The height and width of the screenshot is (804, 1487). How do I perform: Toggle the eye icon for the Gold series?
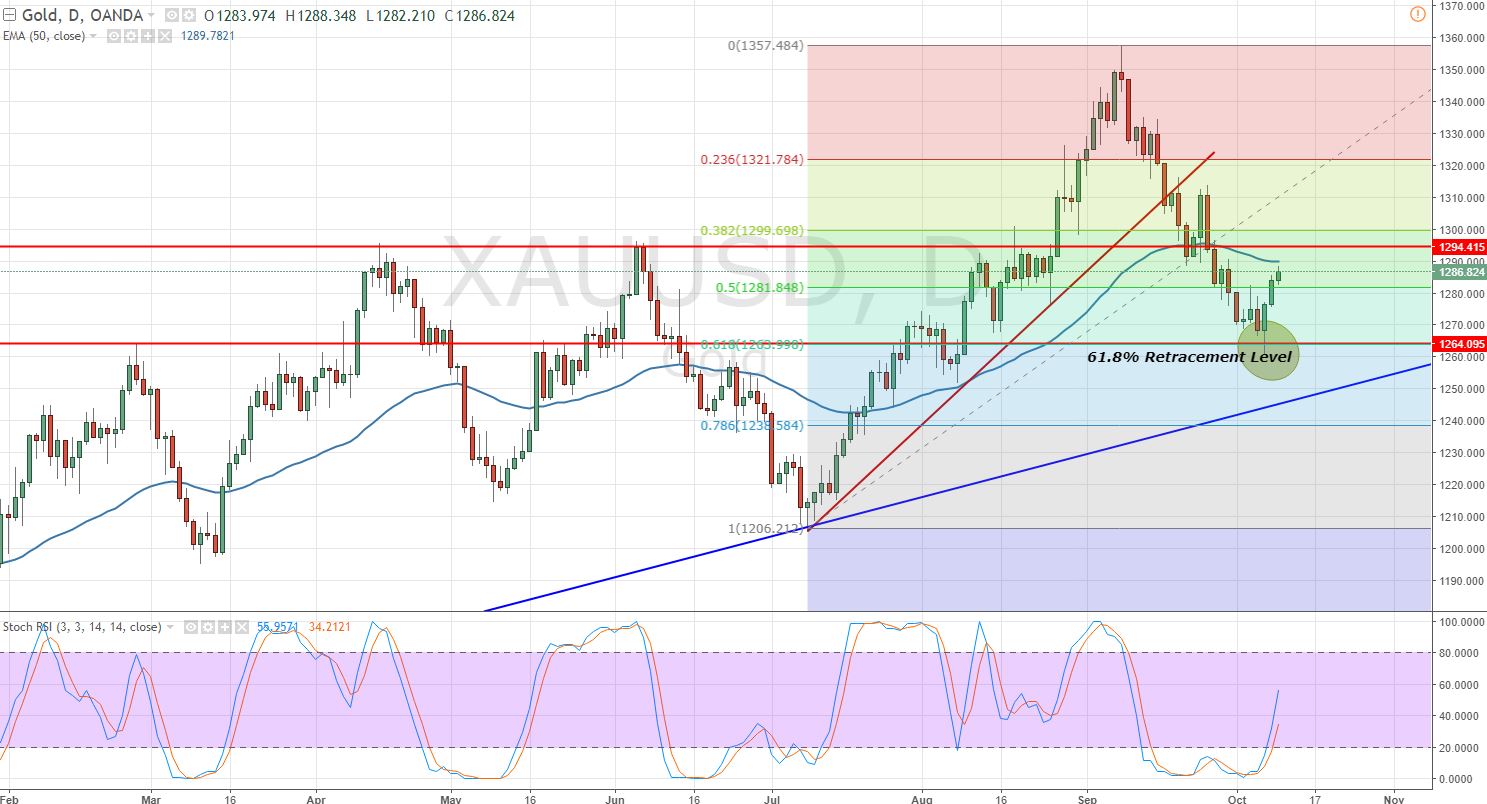[171, 16]
